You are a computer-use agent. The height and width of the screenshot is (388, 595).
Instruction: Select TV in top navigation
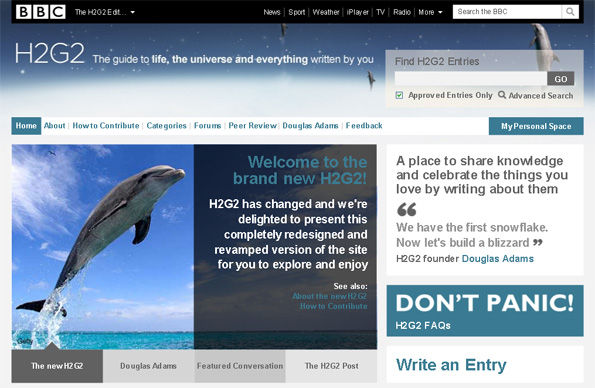pyautogui.click(x=381, y=12)
